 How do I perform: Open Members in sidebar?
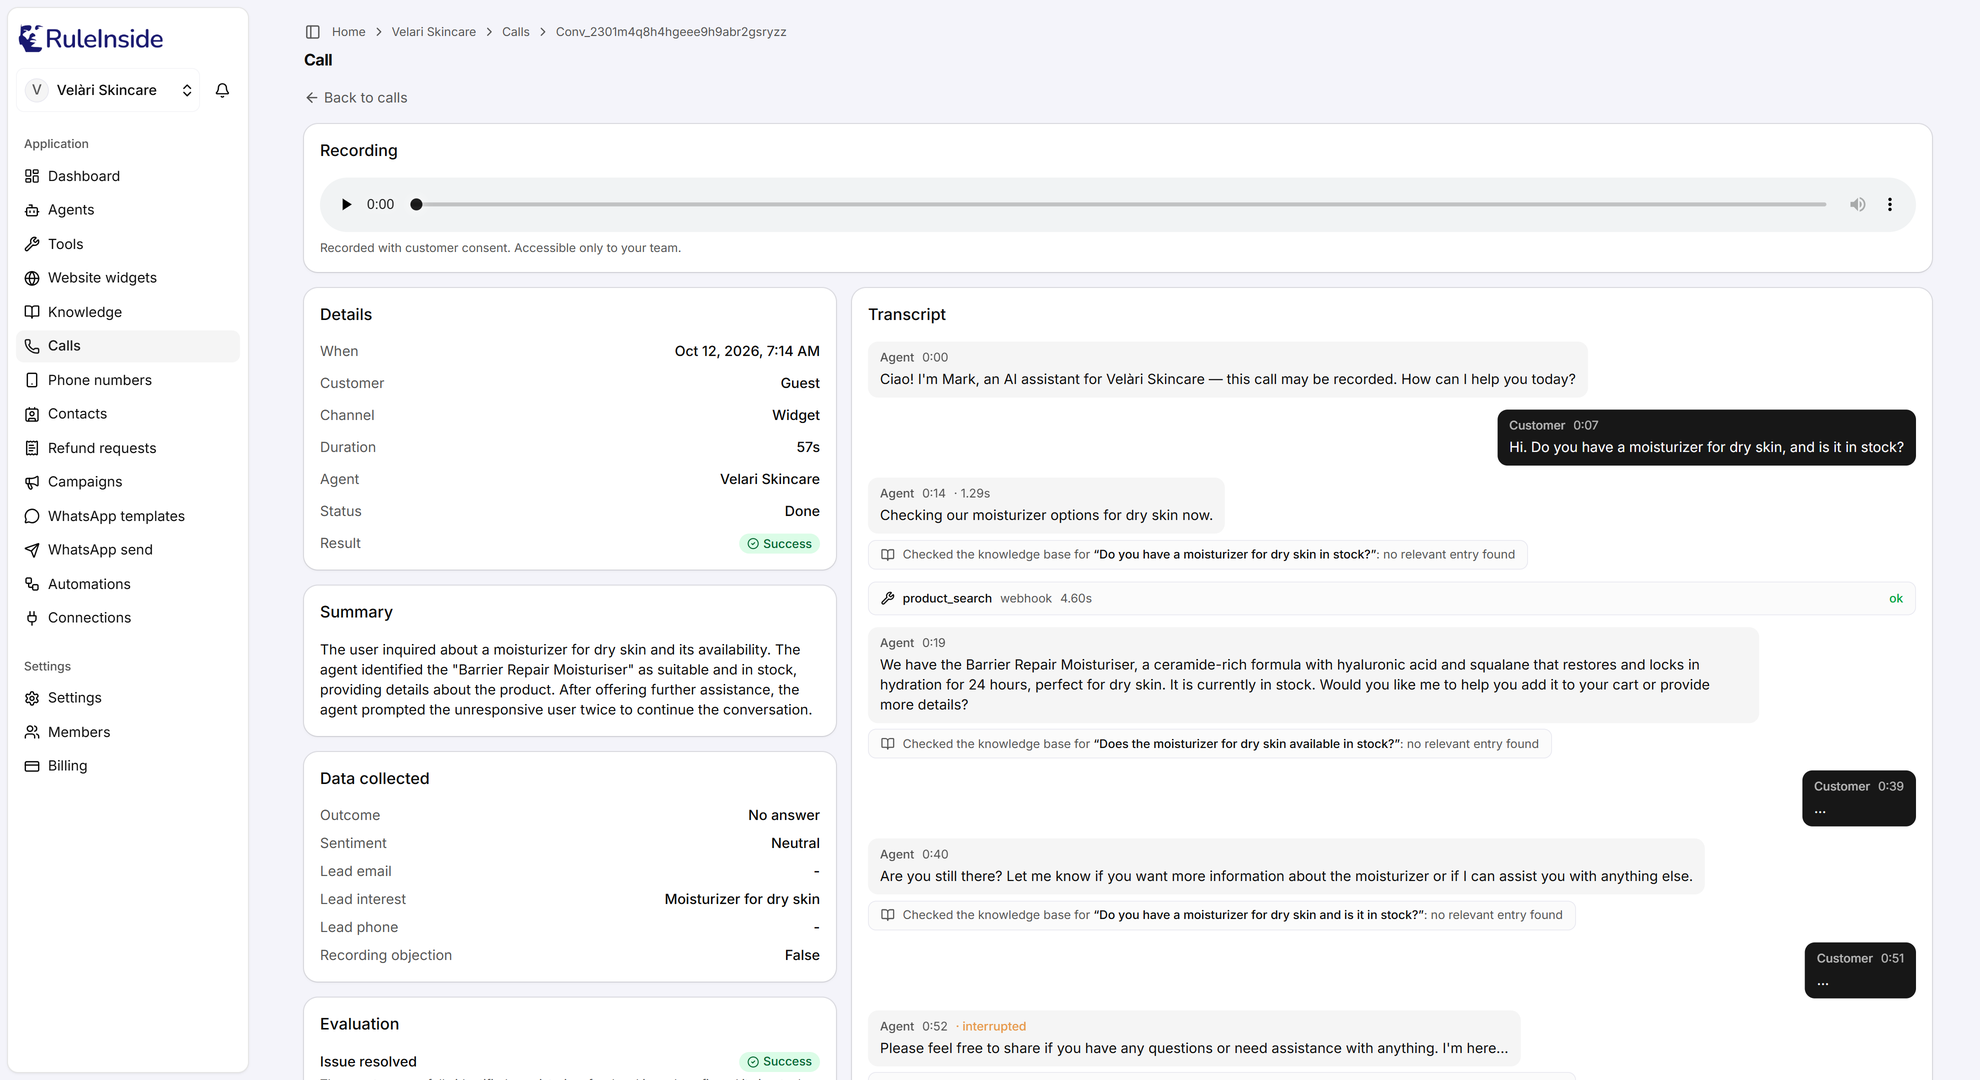128,732
